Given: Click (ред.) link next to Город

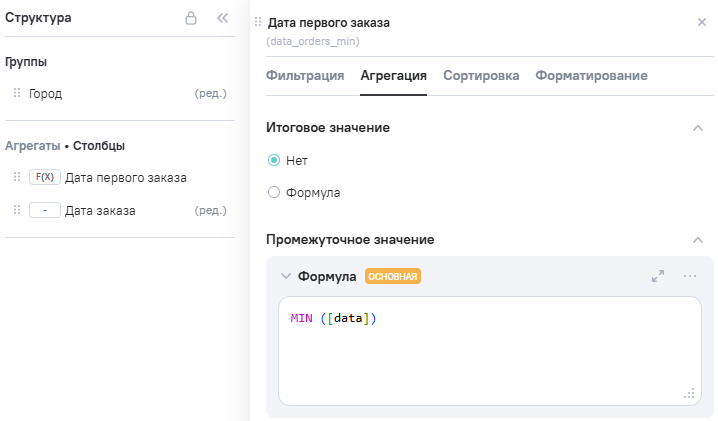Looking at the screenshot, I should pos(210,93).
